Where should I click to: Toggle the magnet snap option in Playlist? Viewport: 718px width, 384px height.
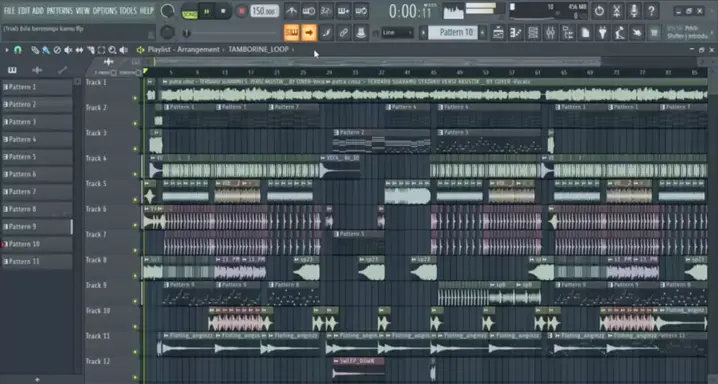pos(17,50)
